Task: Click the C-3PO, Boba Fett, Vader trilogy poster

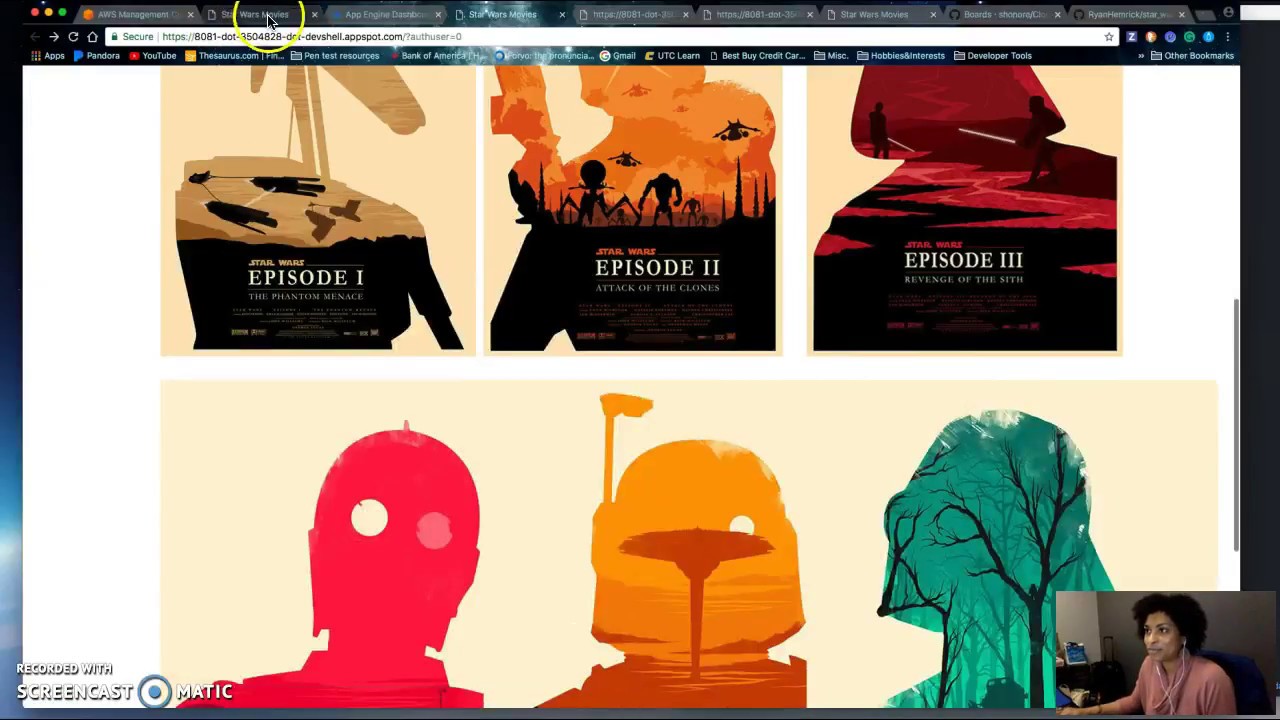Action: 689,544
